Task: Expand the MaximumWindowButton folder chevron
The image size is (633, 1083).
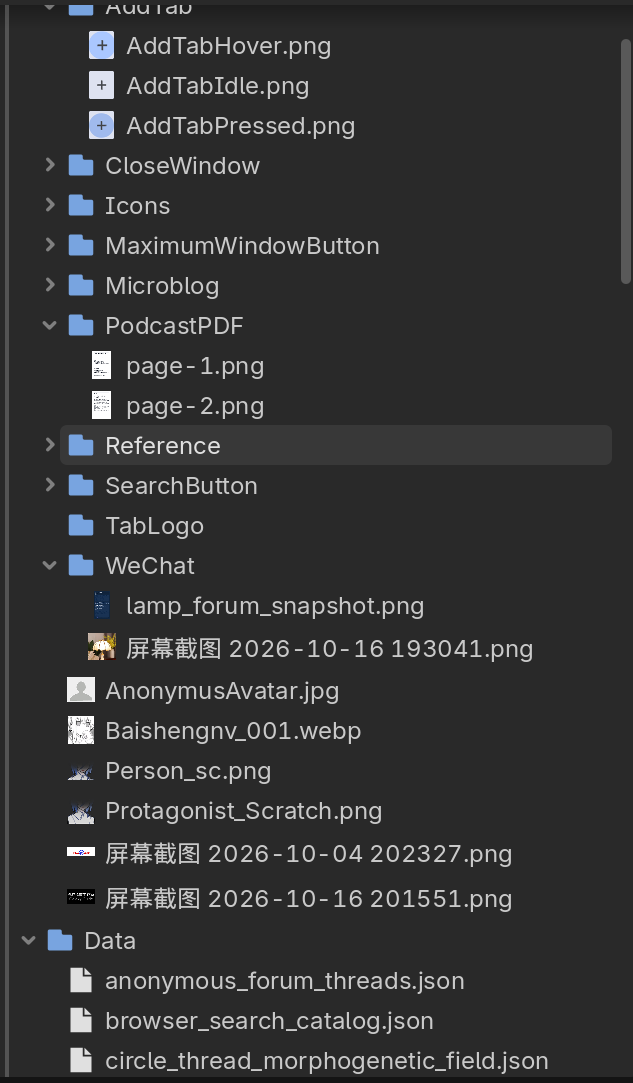Action: (50, 245)
